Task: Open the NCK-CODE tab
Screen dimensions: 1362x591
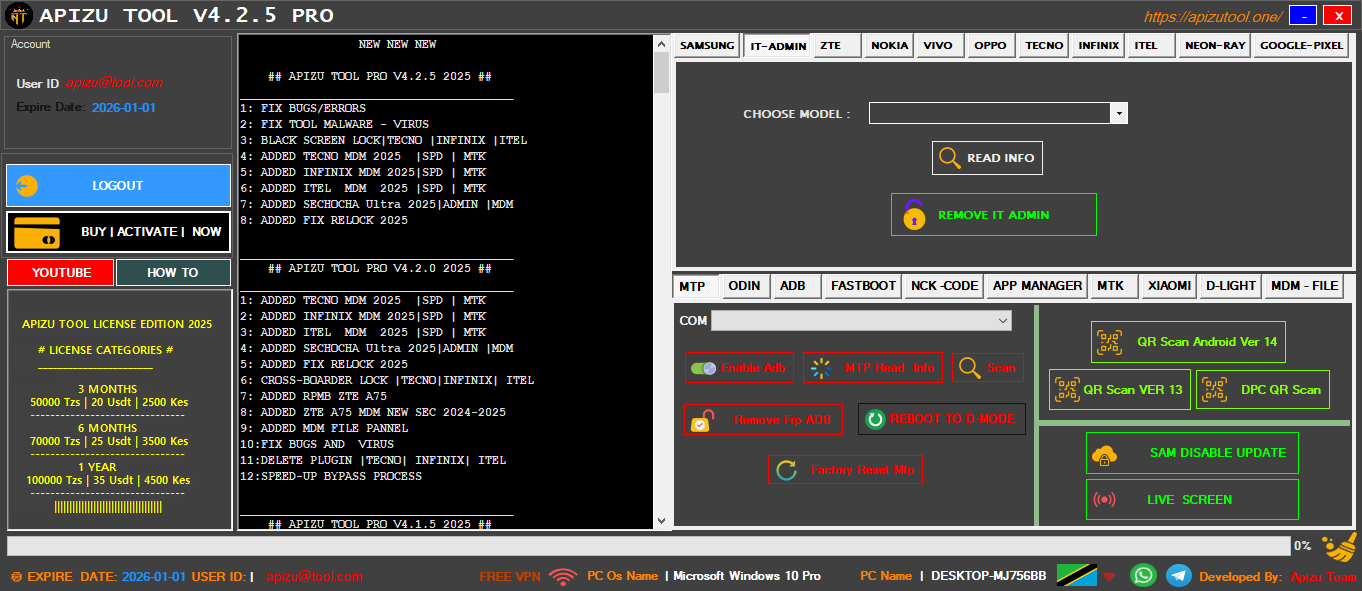Action: point(944,286)
